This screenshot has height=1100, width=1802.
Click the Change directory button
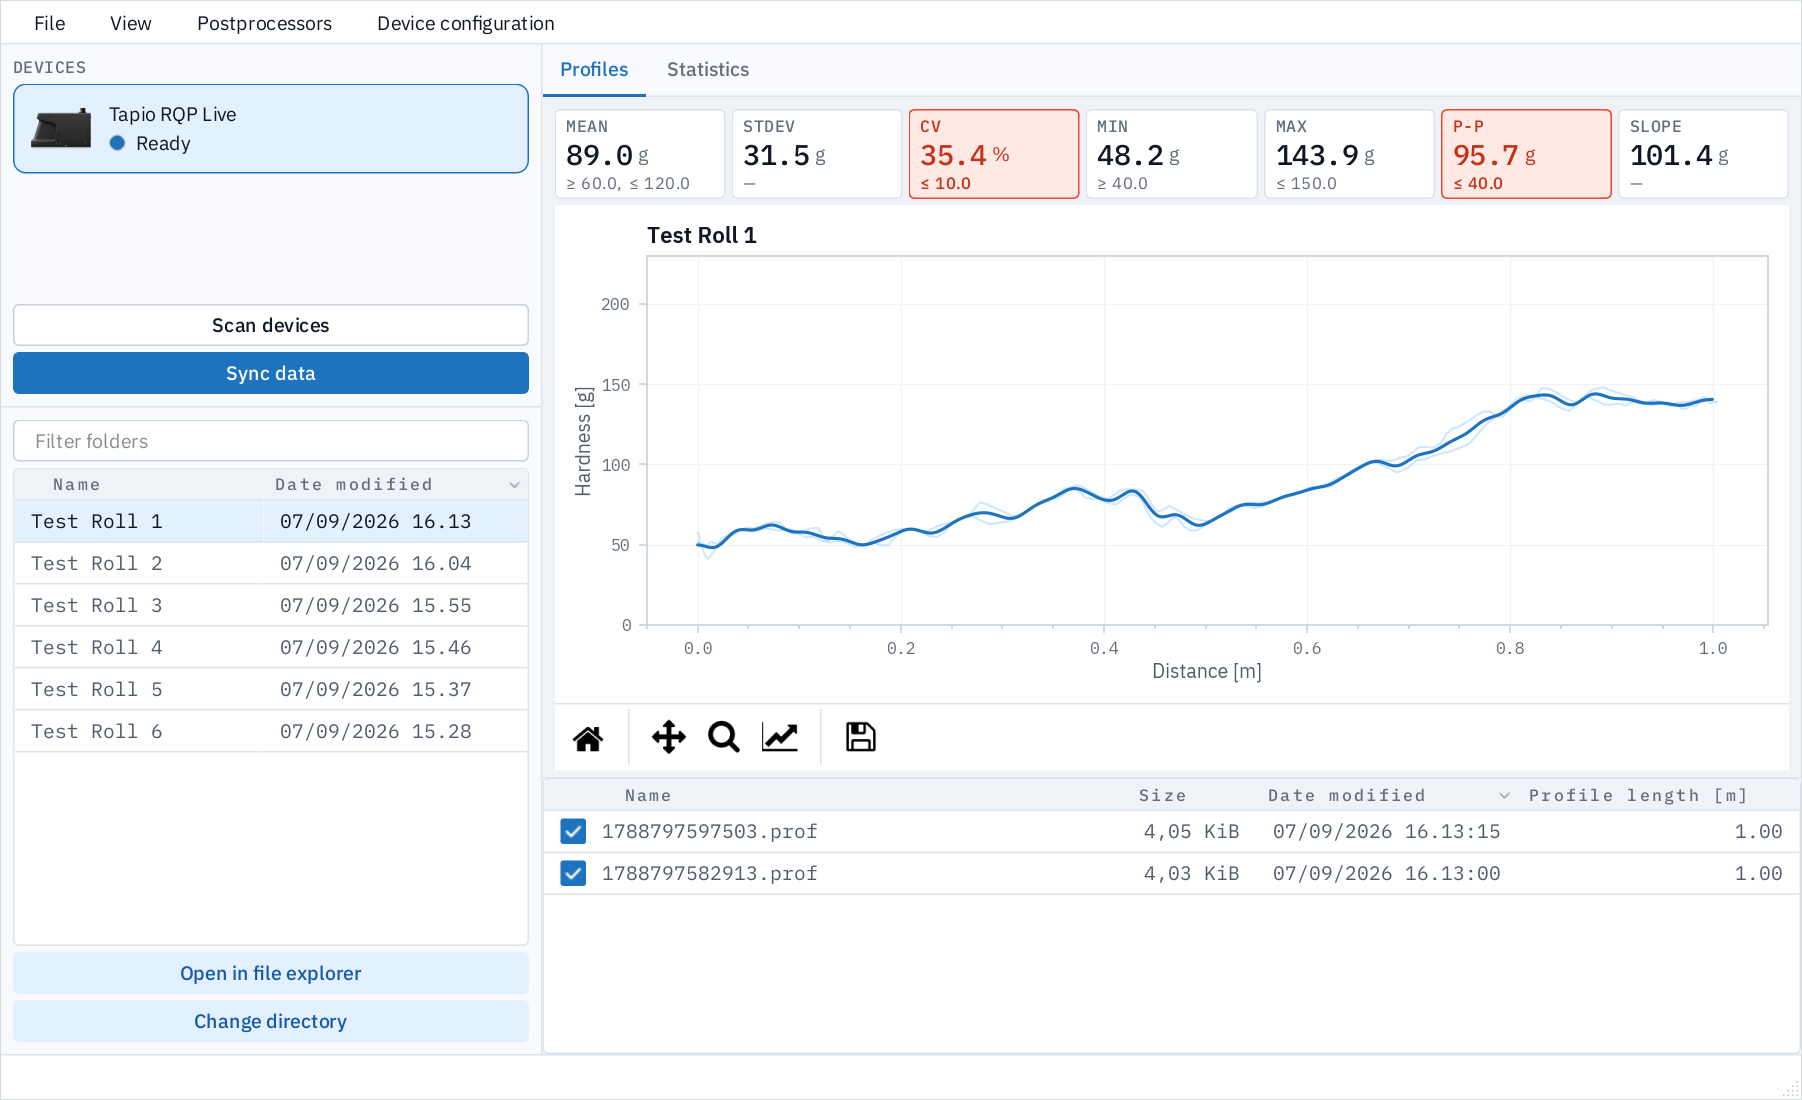tap(271, 1021)
